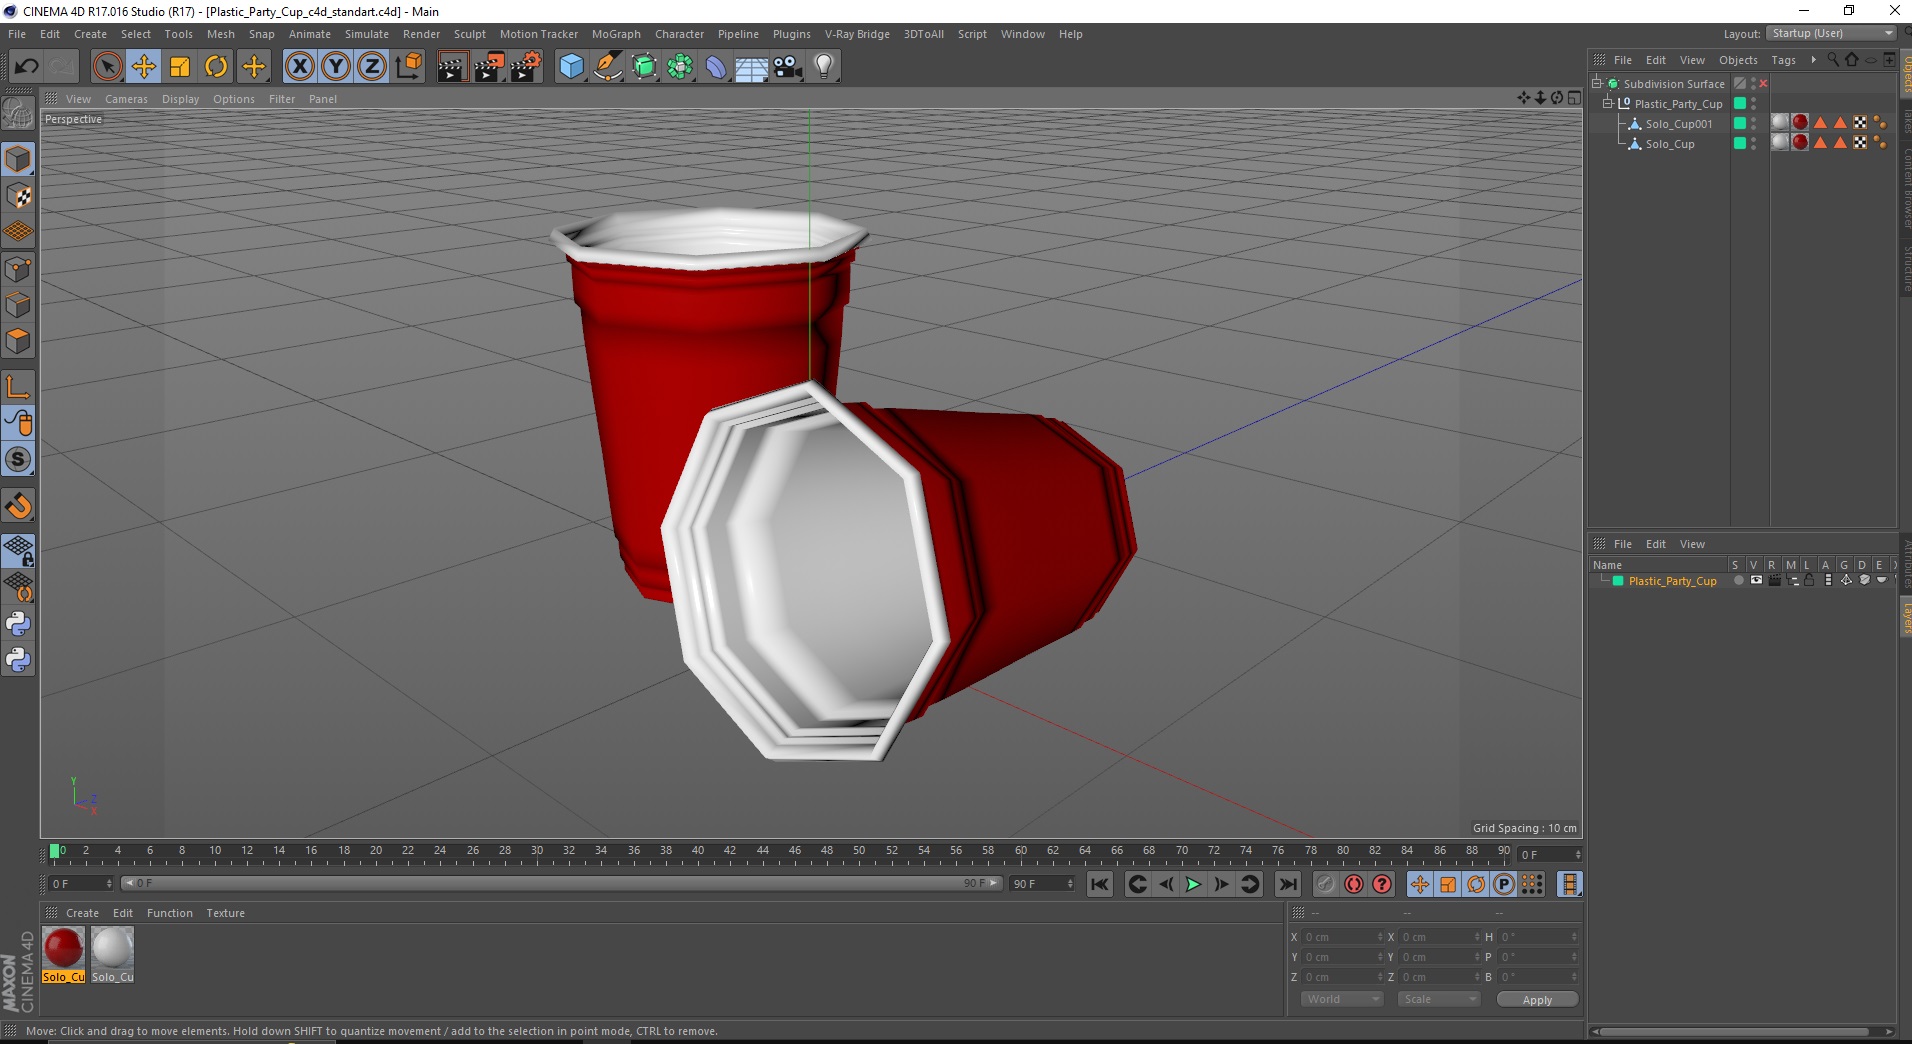The width and height of the screenshot is (1912, 1044).
Task: Add a Cube primitive object
Action: pos(571,67)
